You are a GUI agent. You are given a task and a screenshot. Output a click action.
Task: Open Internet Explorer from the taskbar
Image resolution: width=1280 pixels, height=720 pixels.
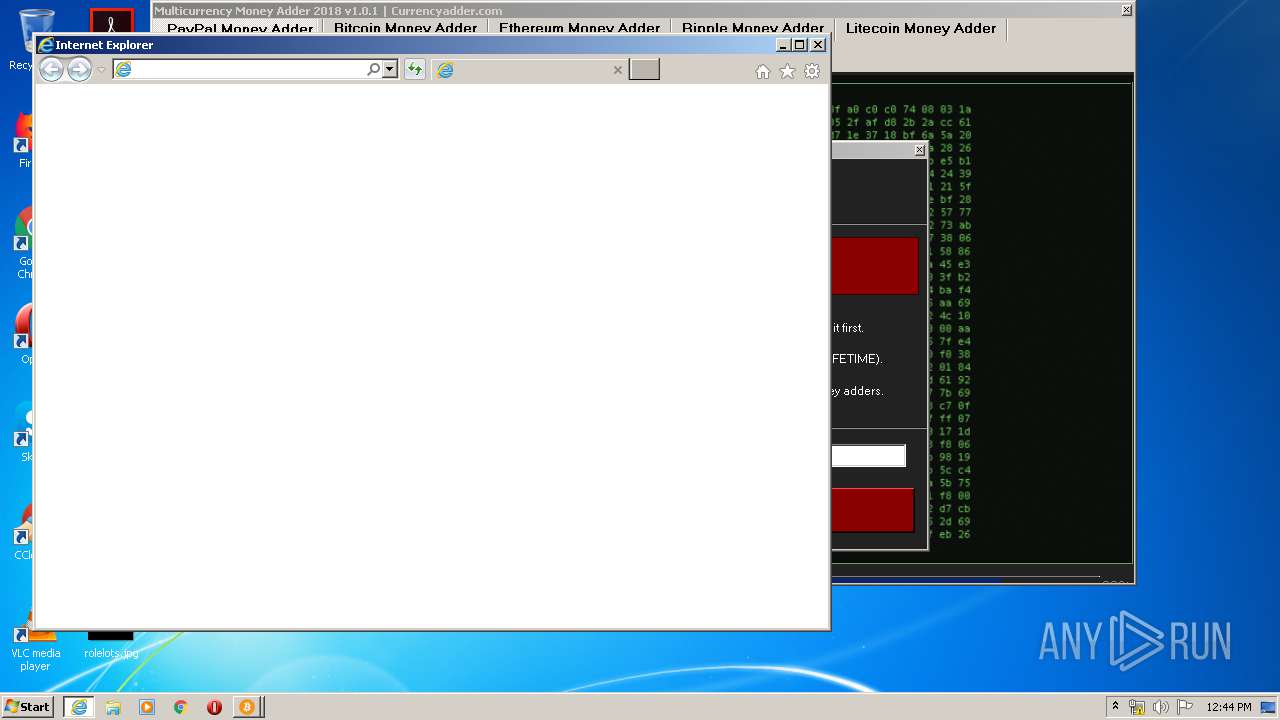coord(78,706)
